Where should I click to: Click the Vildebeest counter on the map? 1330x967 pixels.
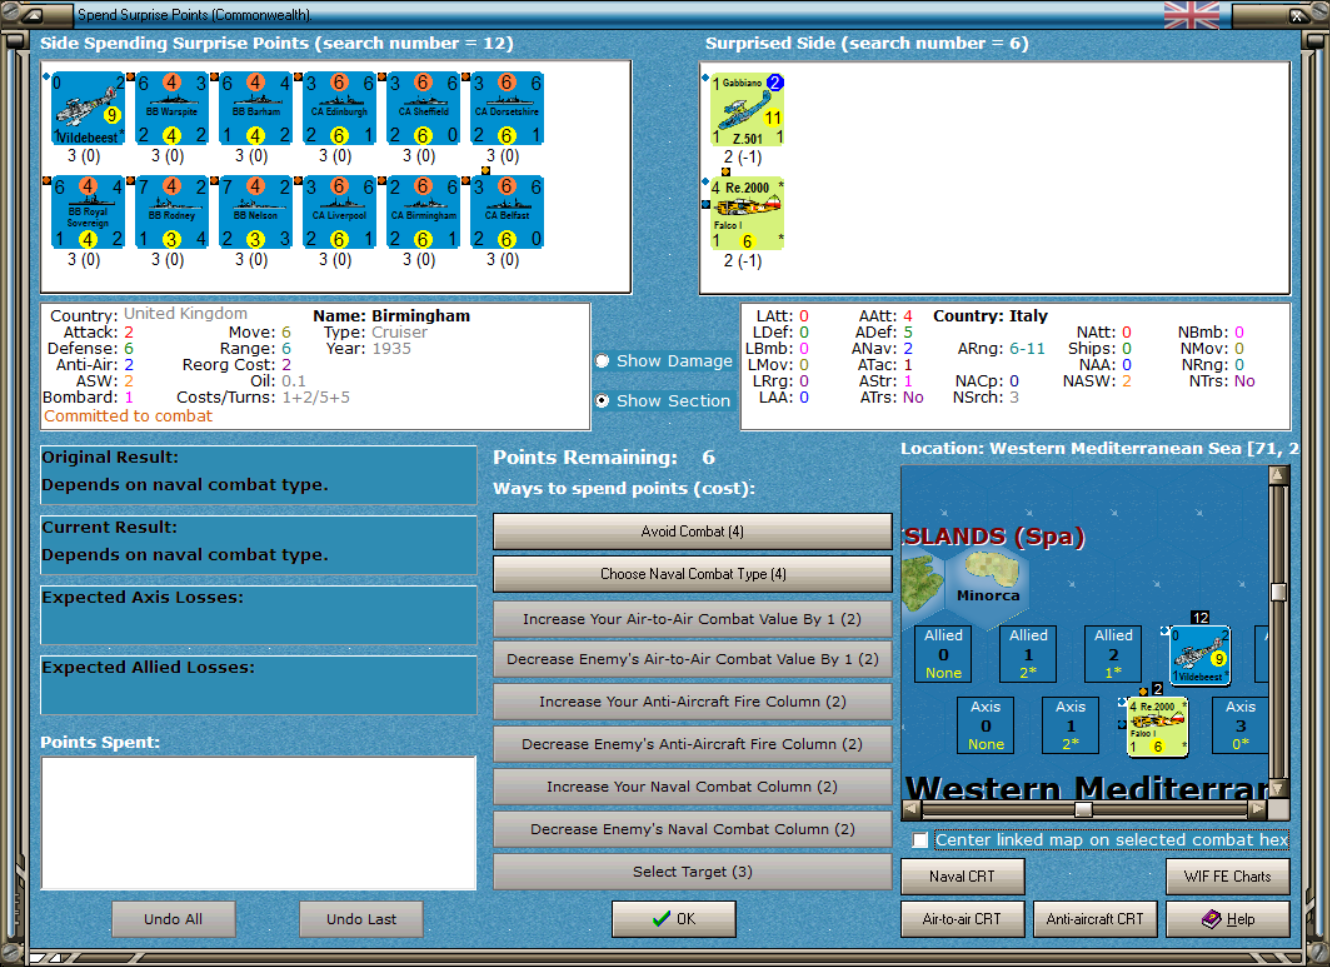tap(1200, 655)
